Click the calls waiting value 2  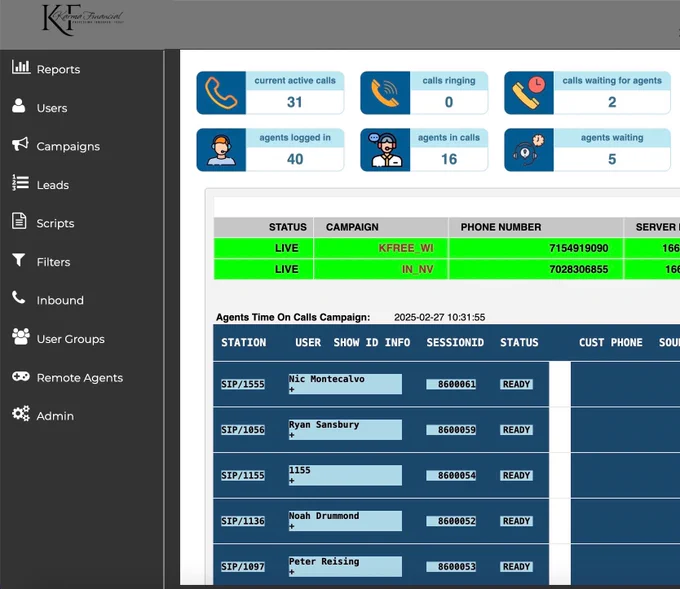612,102
